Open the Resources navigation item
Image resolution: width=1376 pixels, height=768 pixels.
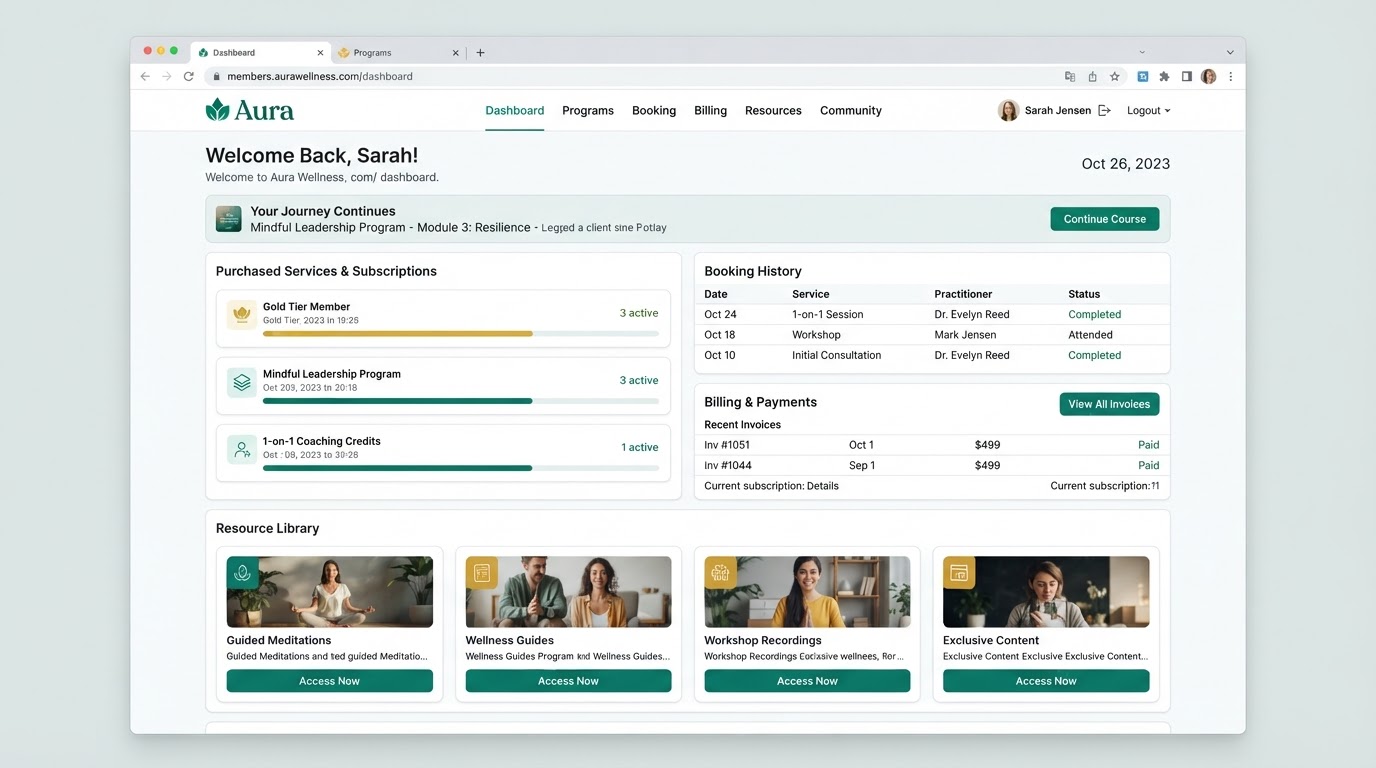pos(773,111)
